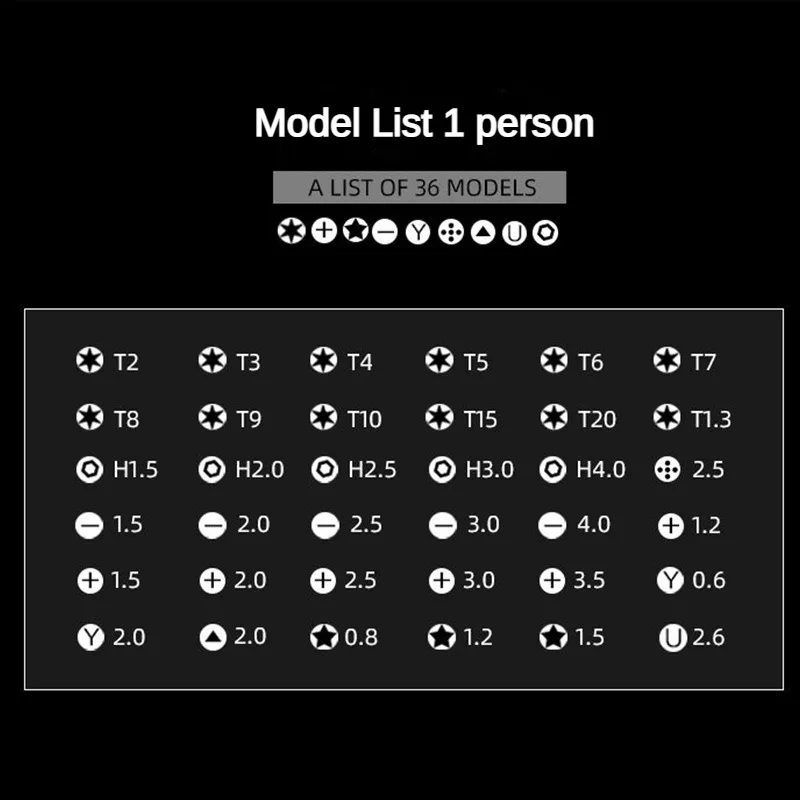Click the four-dot icon beside 2.5

(x=667, y=469)
